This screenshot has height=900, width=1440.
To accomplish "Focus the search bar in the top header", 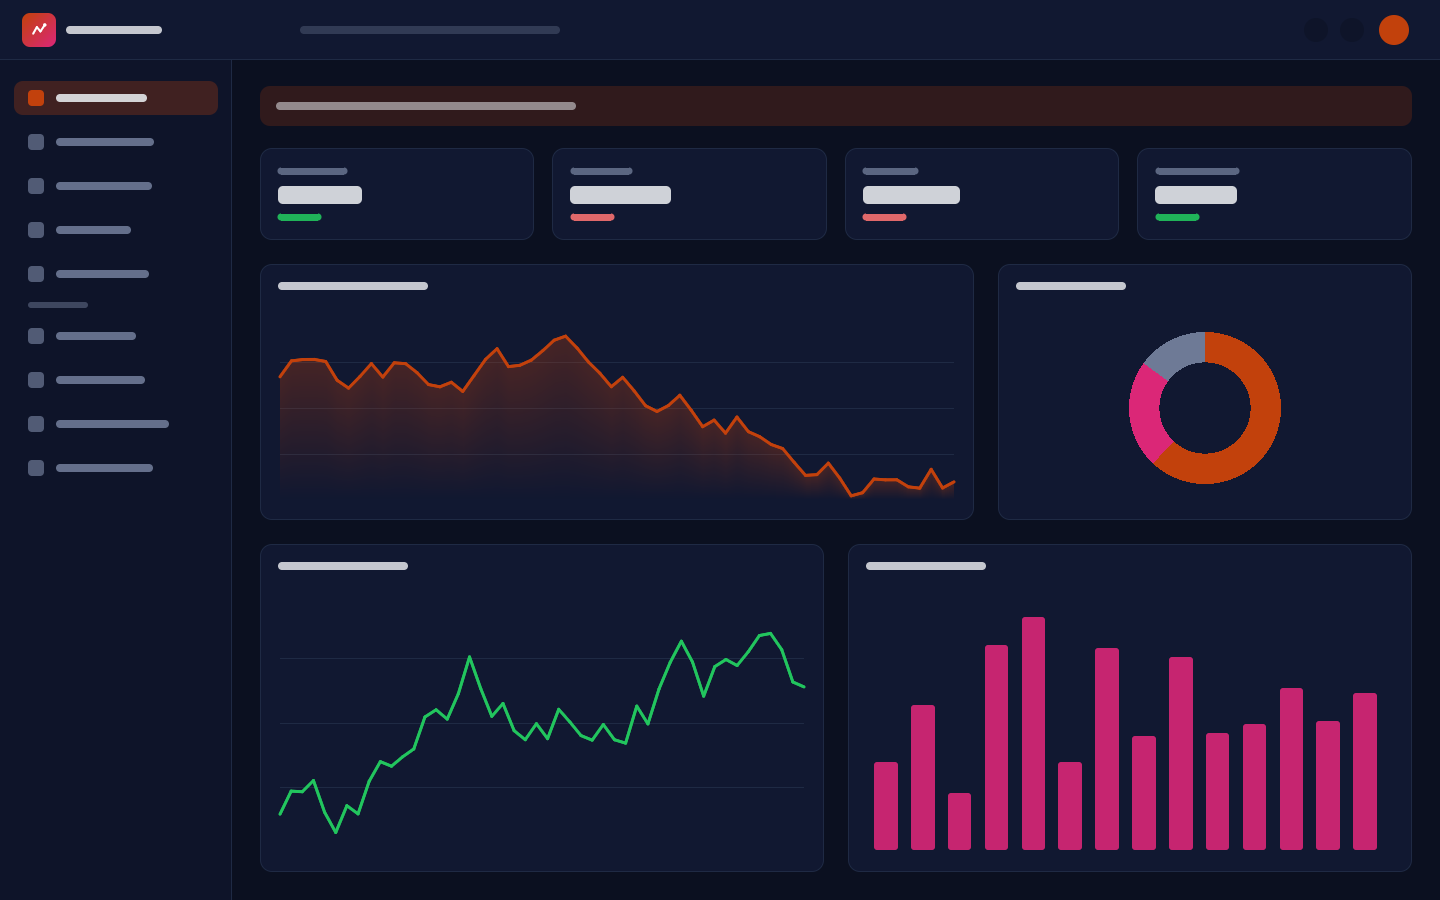I will [430, 30].
